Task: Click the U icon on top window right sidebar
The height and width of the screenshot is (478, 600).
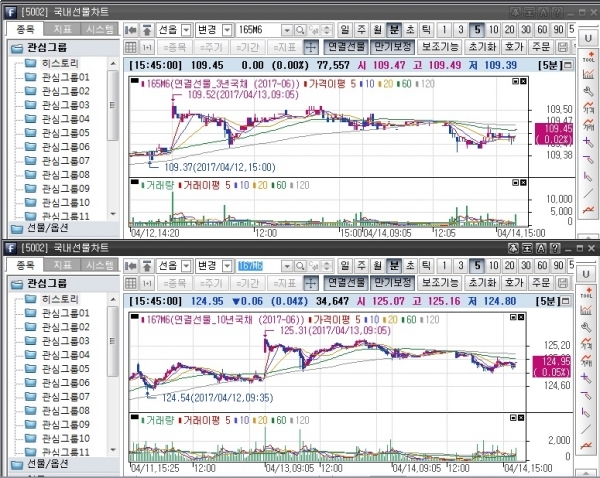Action: click(588, 38)
